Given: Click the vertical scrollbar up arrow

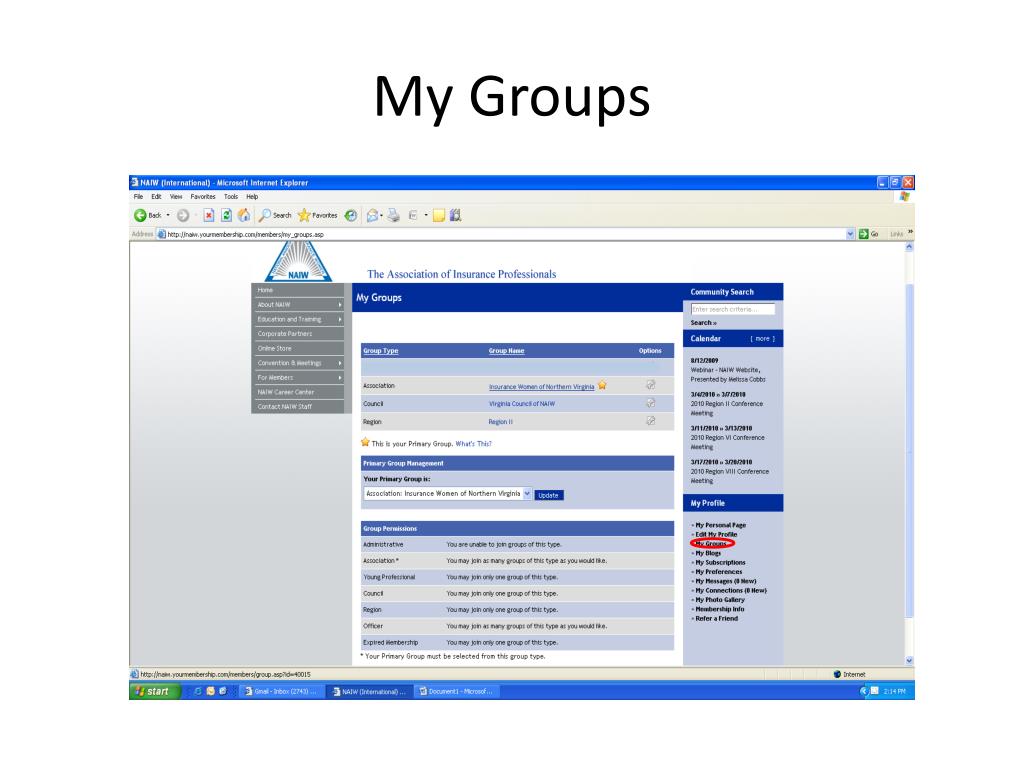Looking at the screenshot, I should click(909, 248).
